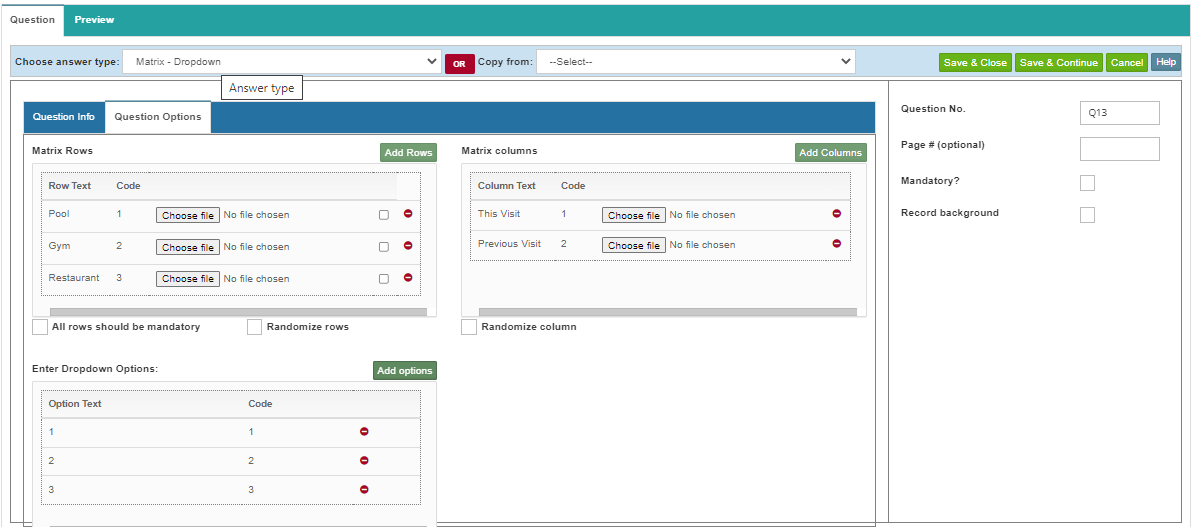This screenshot has height=527, width=1198.
Task: Click the Matrix Rows horizontal scrollbar
Action: (x=238, y=312)
